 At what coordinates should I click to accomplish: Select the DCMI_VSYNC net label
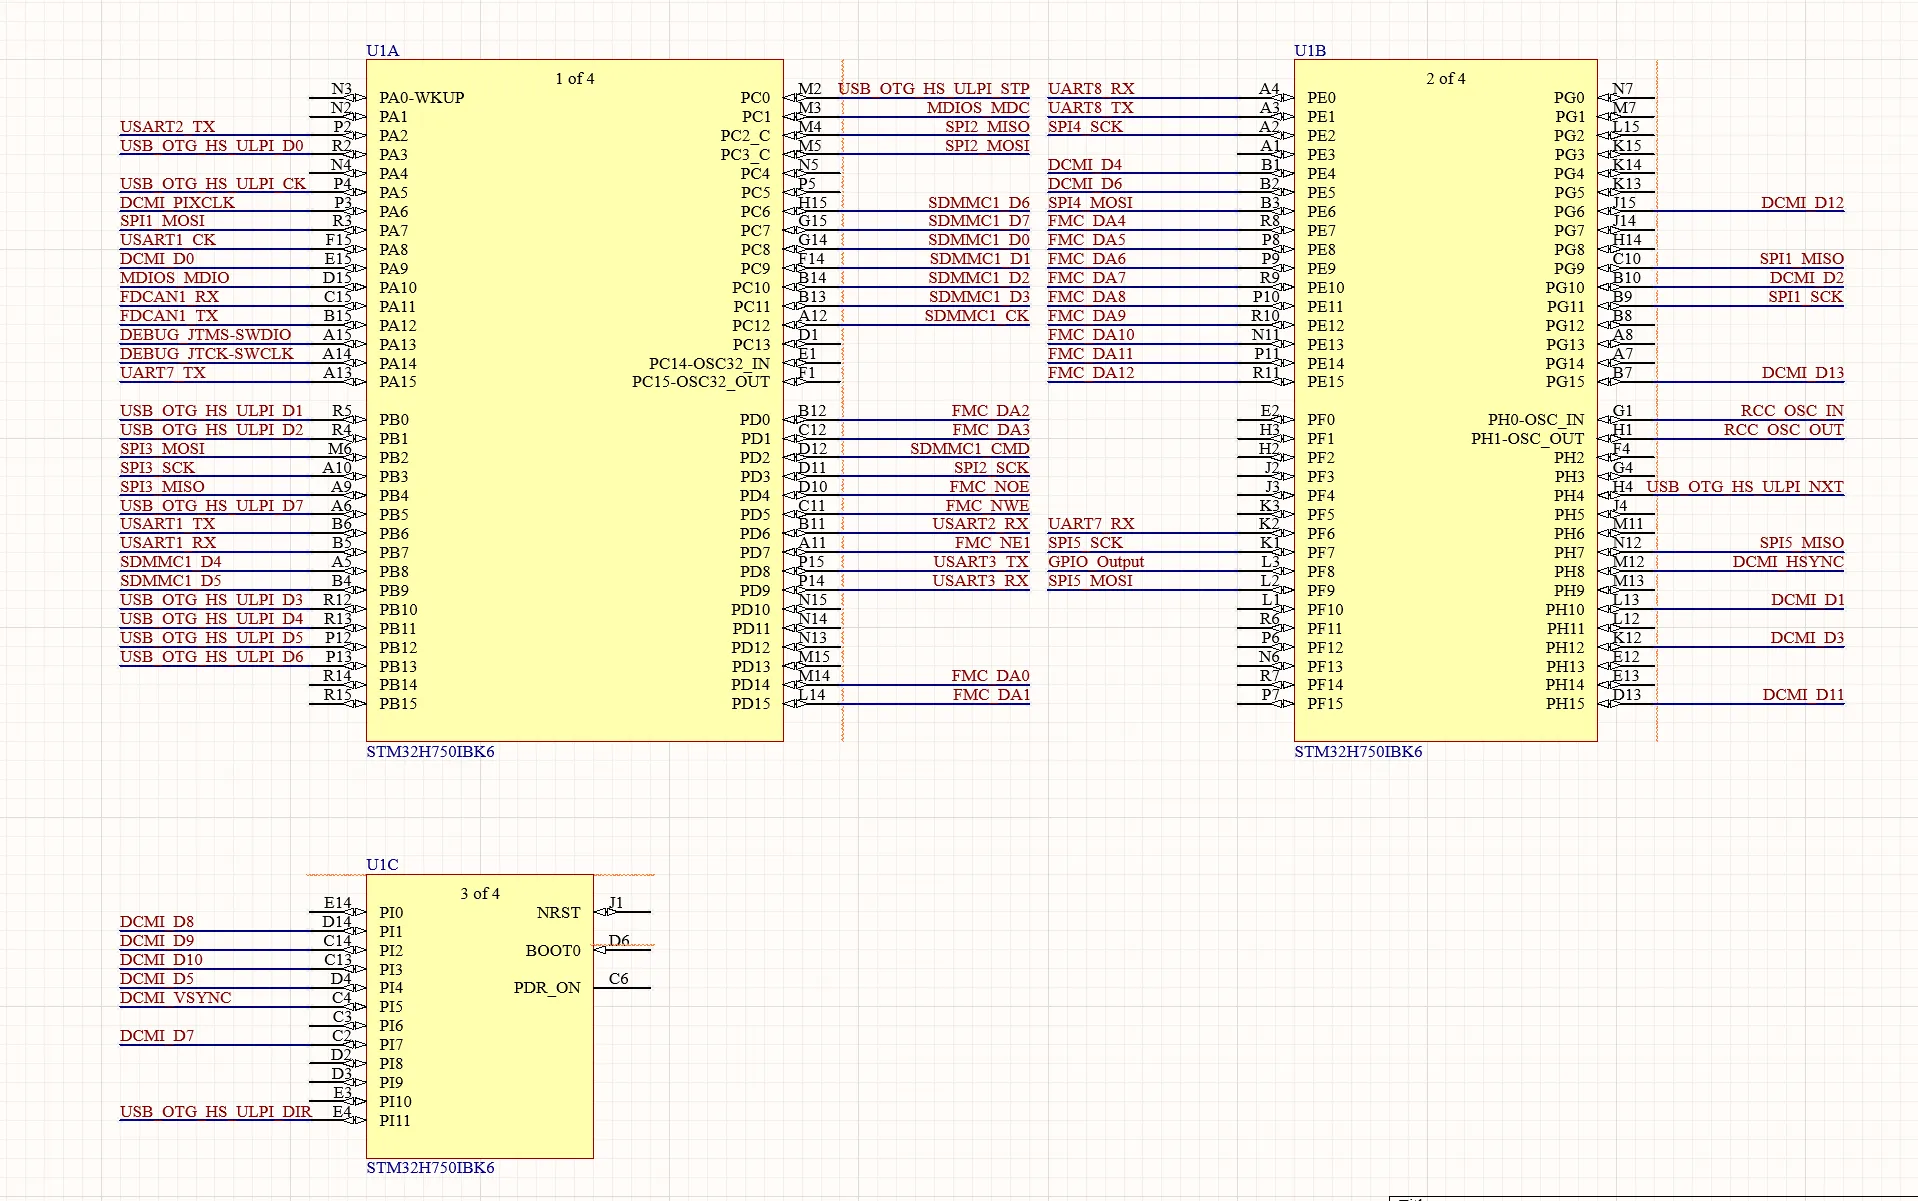point(175,997)
